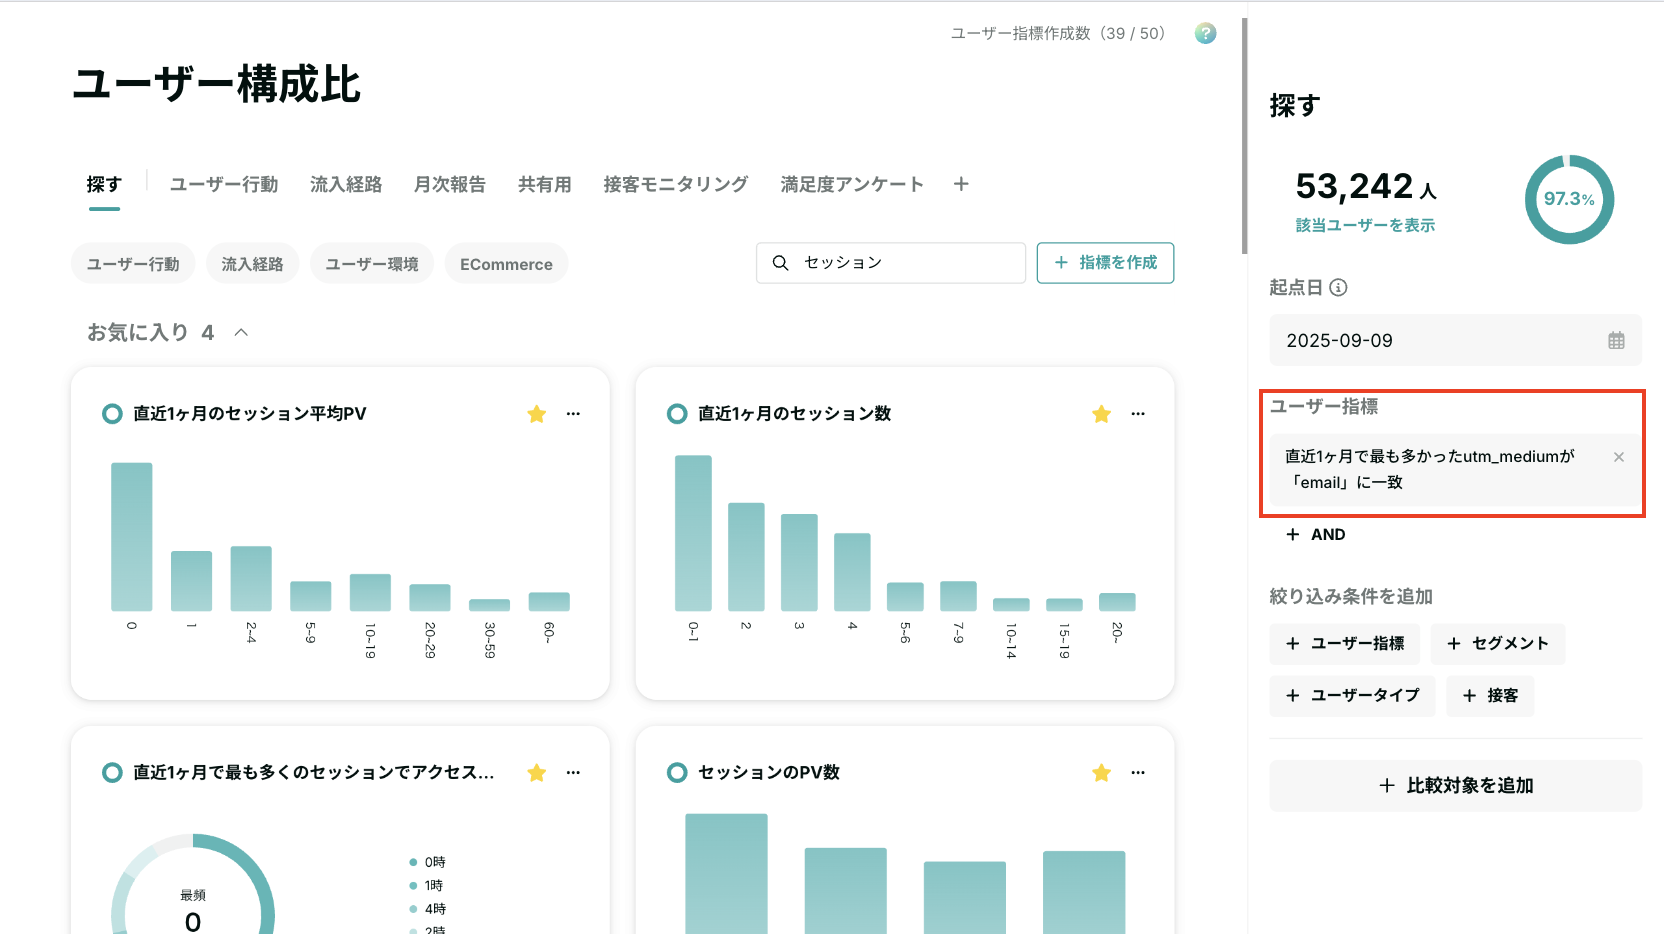The height and width of the screenshot is (934, 1664).
Task: Unfavorite 直近1ヶ月で最も多くのセッション card star
Action: tap(537, 773)
